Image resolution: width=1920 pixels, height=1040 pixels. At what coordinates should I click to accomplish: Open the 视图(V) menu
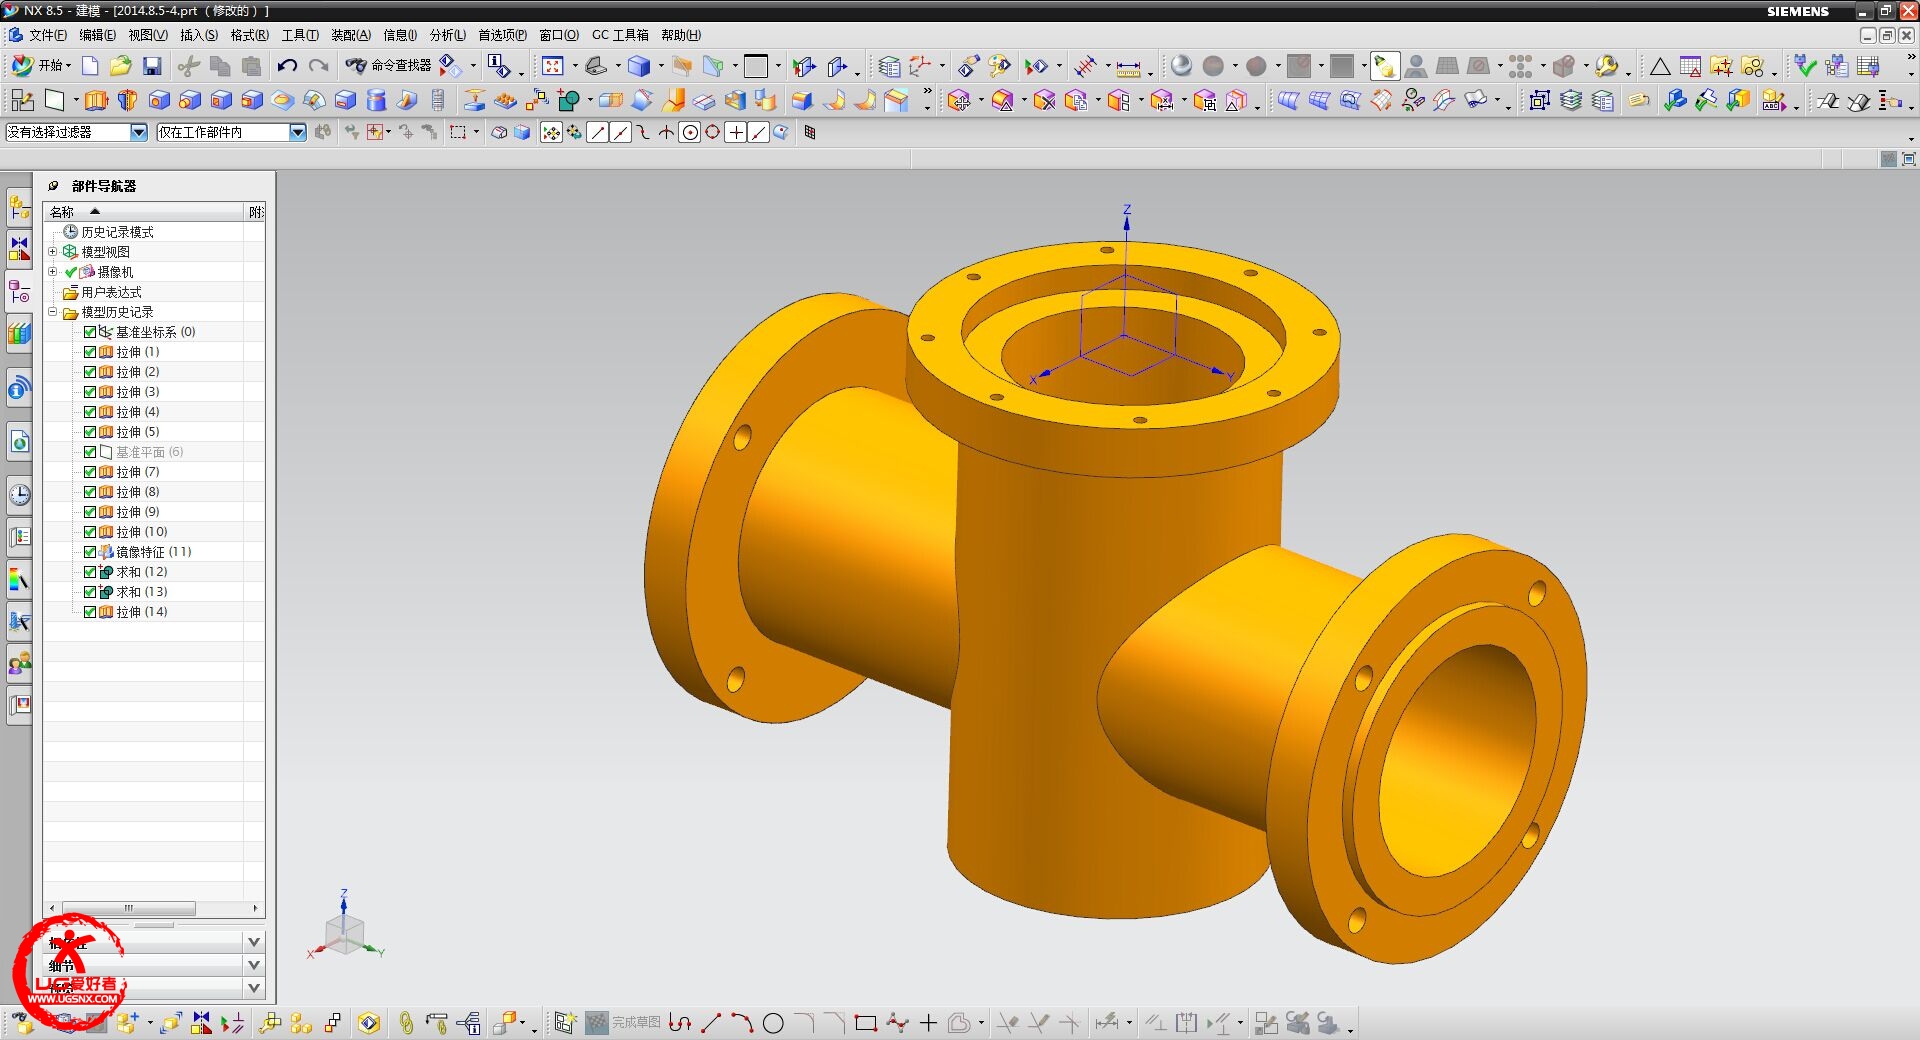point(147,35)
